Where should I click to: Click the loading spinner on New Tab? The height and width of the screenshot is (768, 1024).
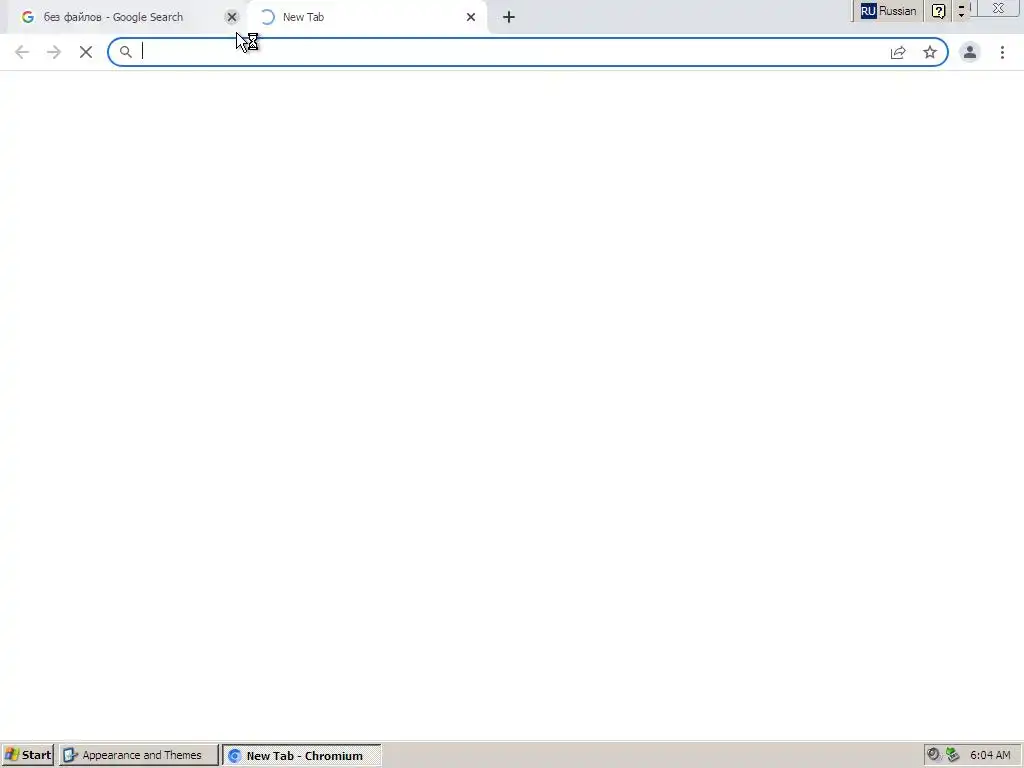coord(267,17)
